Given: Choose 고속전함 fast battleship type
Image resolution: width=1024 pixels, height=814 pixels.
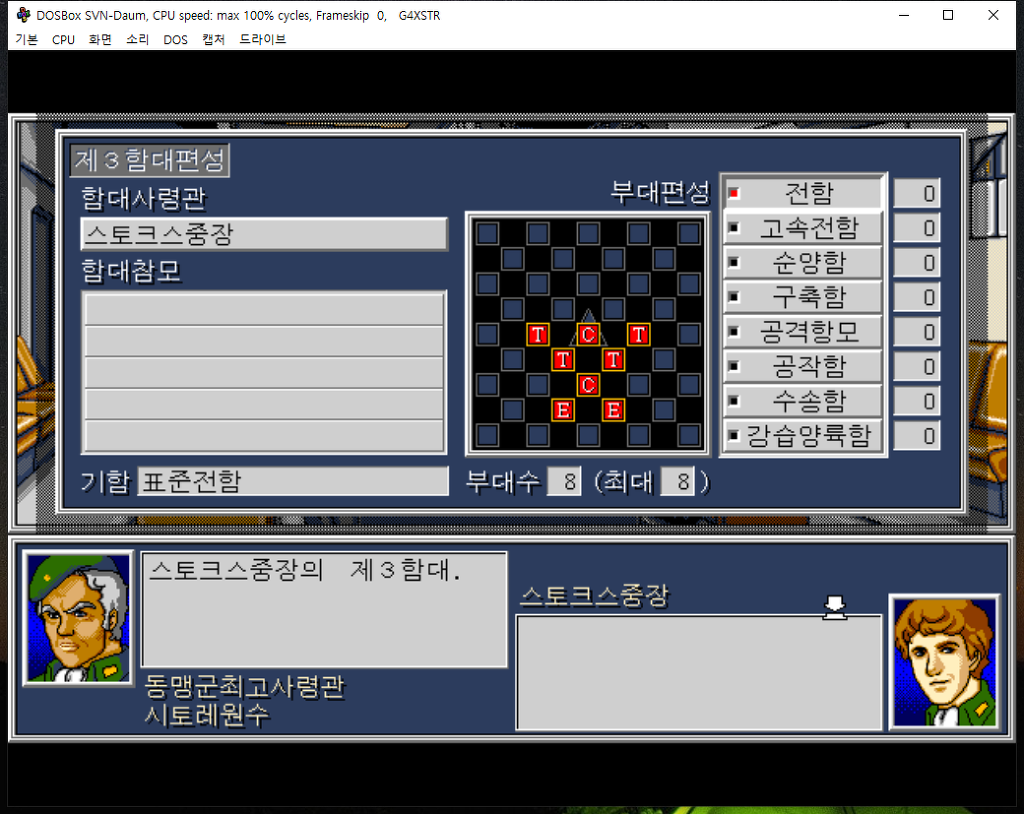Looking at the screenshot, I should 803,228.
